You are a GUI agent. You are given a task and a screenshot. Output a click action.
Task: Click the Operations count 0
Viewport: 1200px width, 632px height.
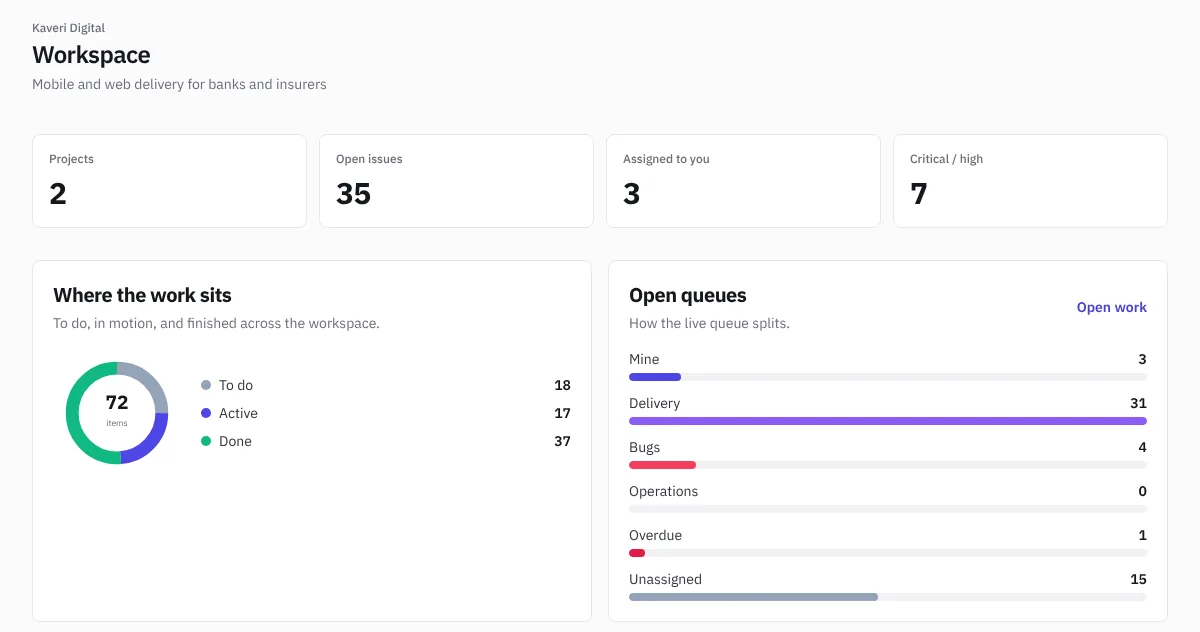tap(1142, 491)
